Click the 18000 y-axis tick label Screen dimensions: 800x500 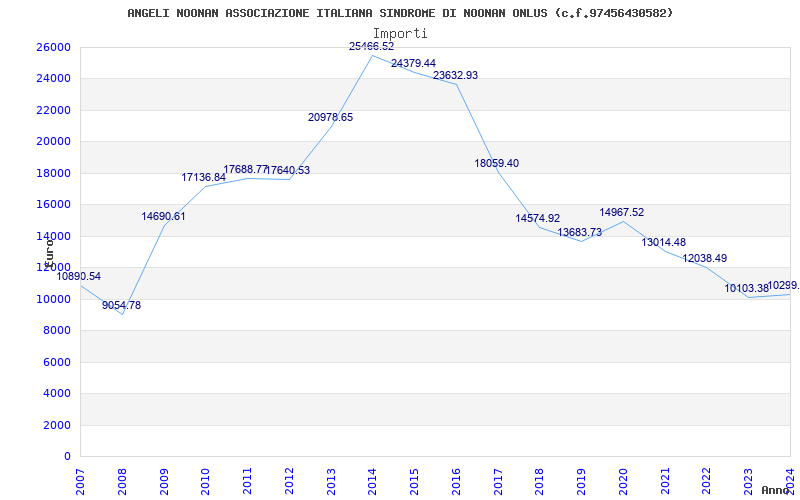pos(53,173)
